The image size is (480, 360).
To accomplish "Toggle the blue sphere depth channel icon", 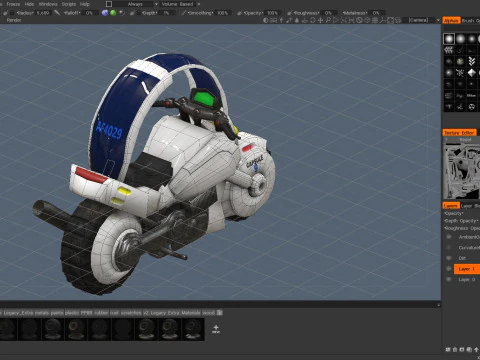I will [x=105, y=13].
